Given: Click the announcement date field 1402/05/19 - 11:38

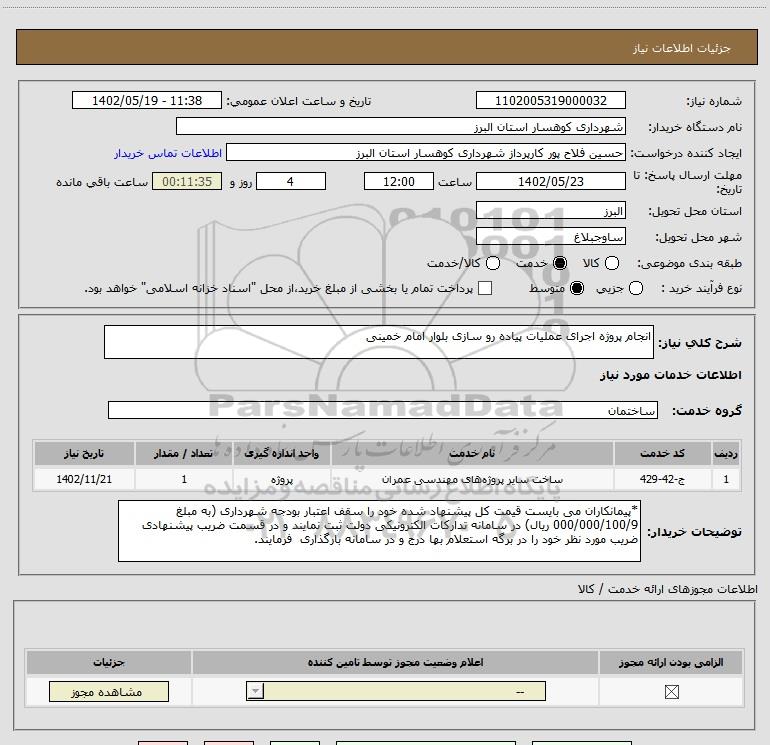Looking at the screenshot, I should tap(147, 100).
